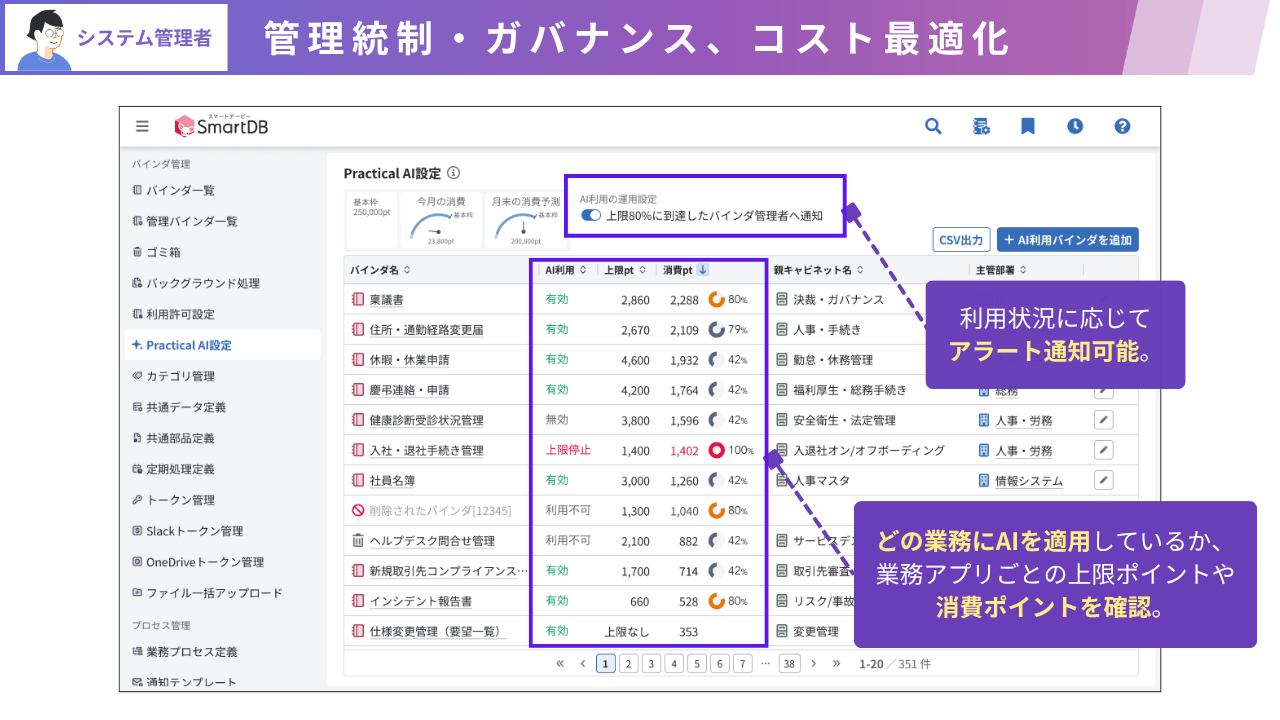Click the bookmark icon in the top bar
1280x720 pixels.
click(1028, 126)
